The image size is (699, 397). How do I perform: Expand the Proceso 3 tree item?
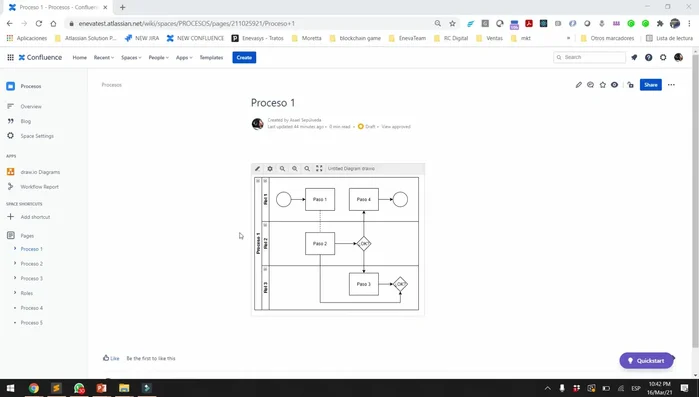tap(15, 278)
